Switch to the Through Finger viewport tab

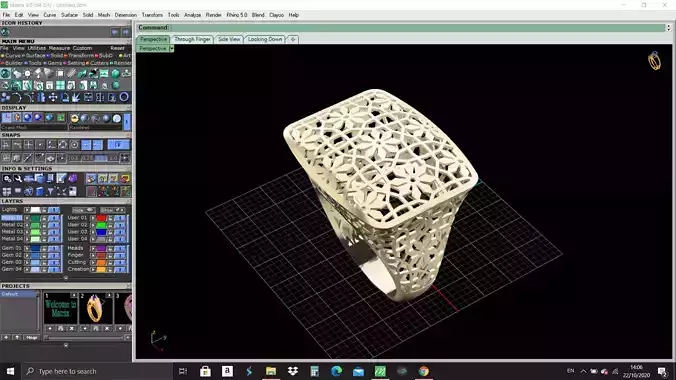pos(192,39)
